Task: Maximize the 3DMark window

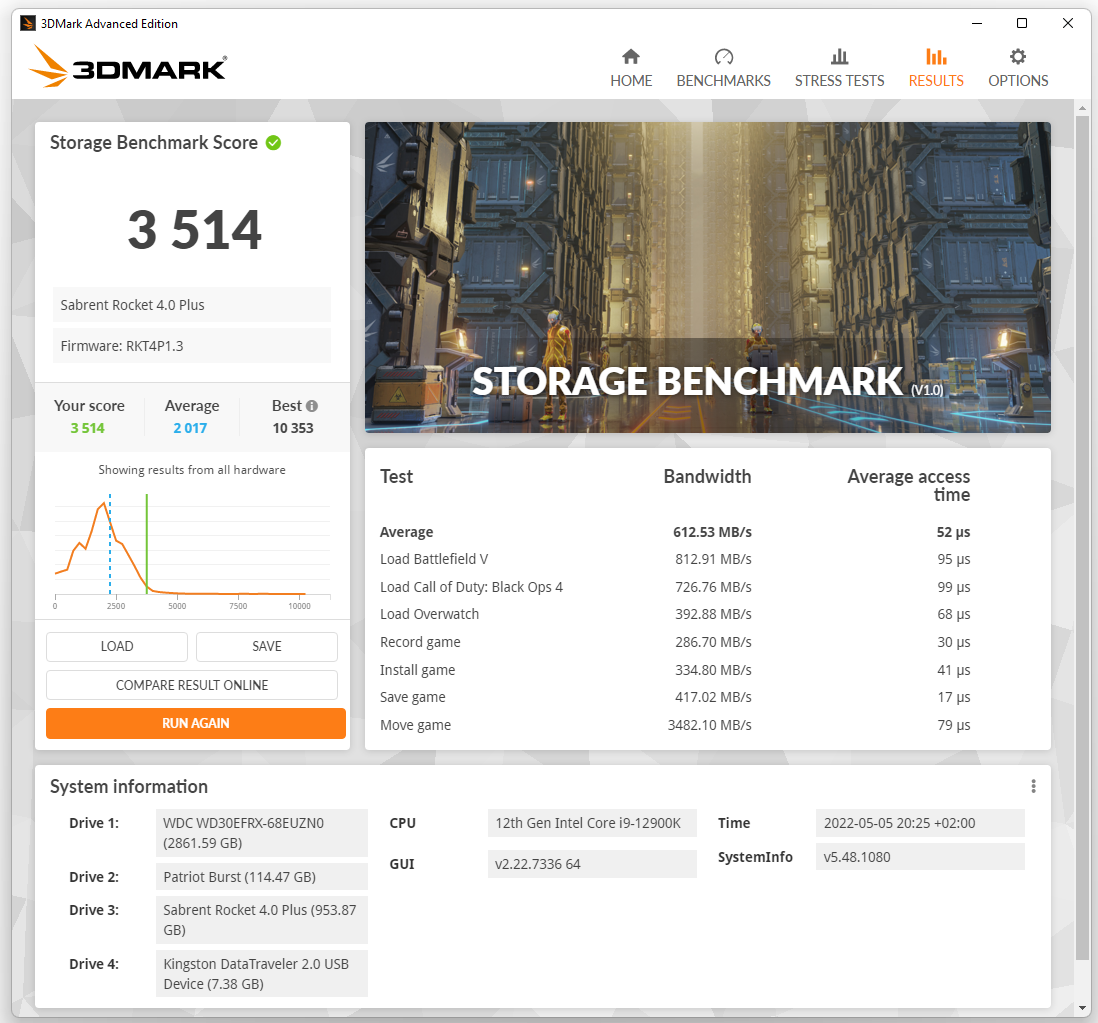Action: coord(1022,23)
